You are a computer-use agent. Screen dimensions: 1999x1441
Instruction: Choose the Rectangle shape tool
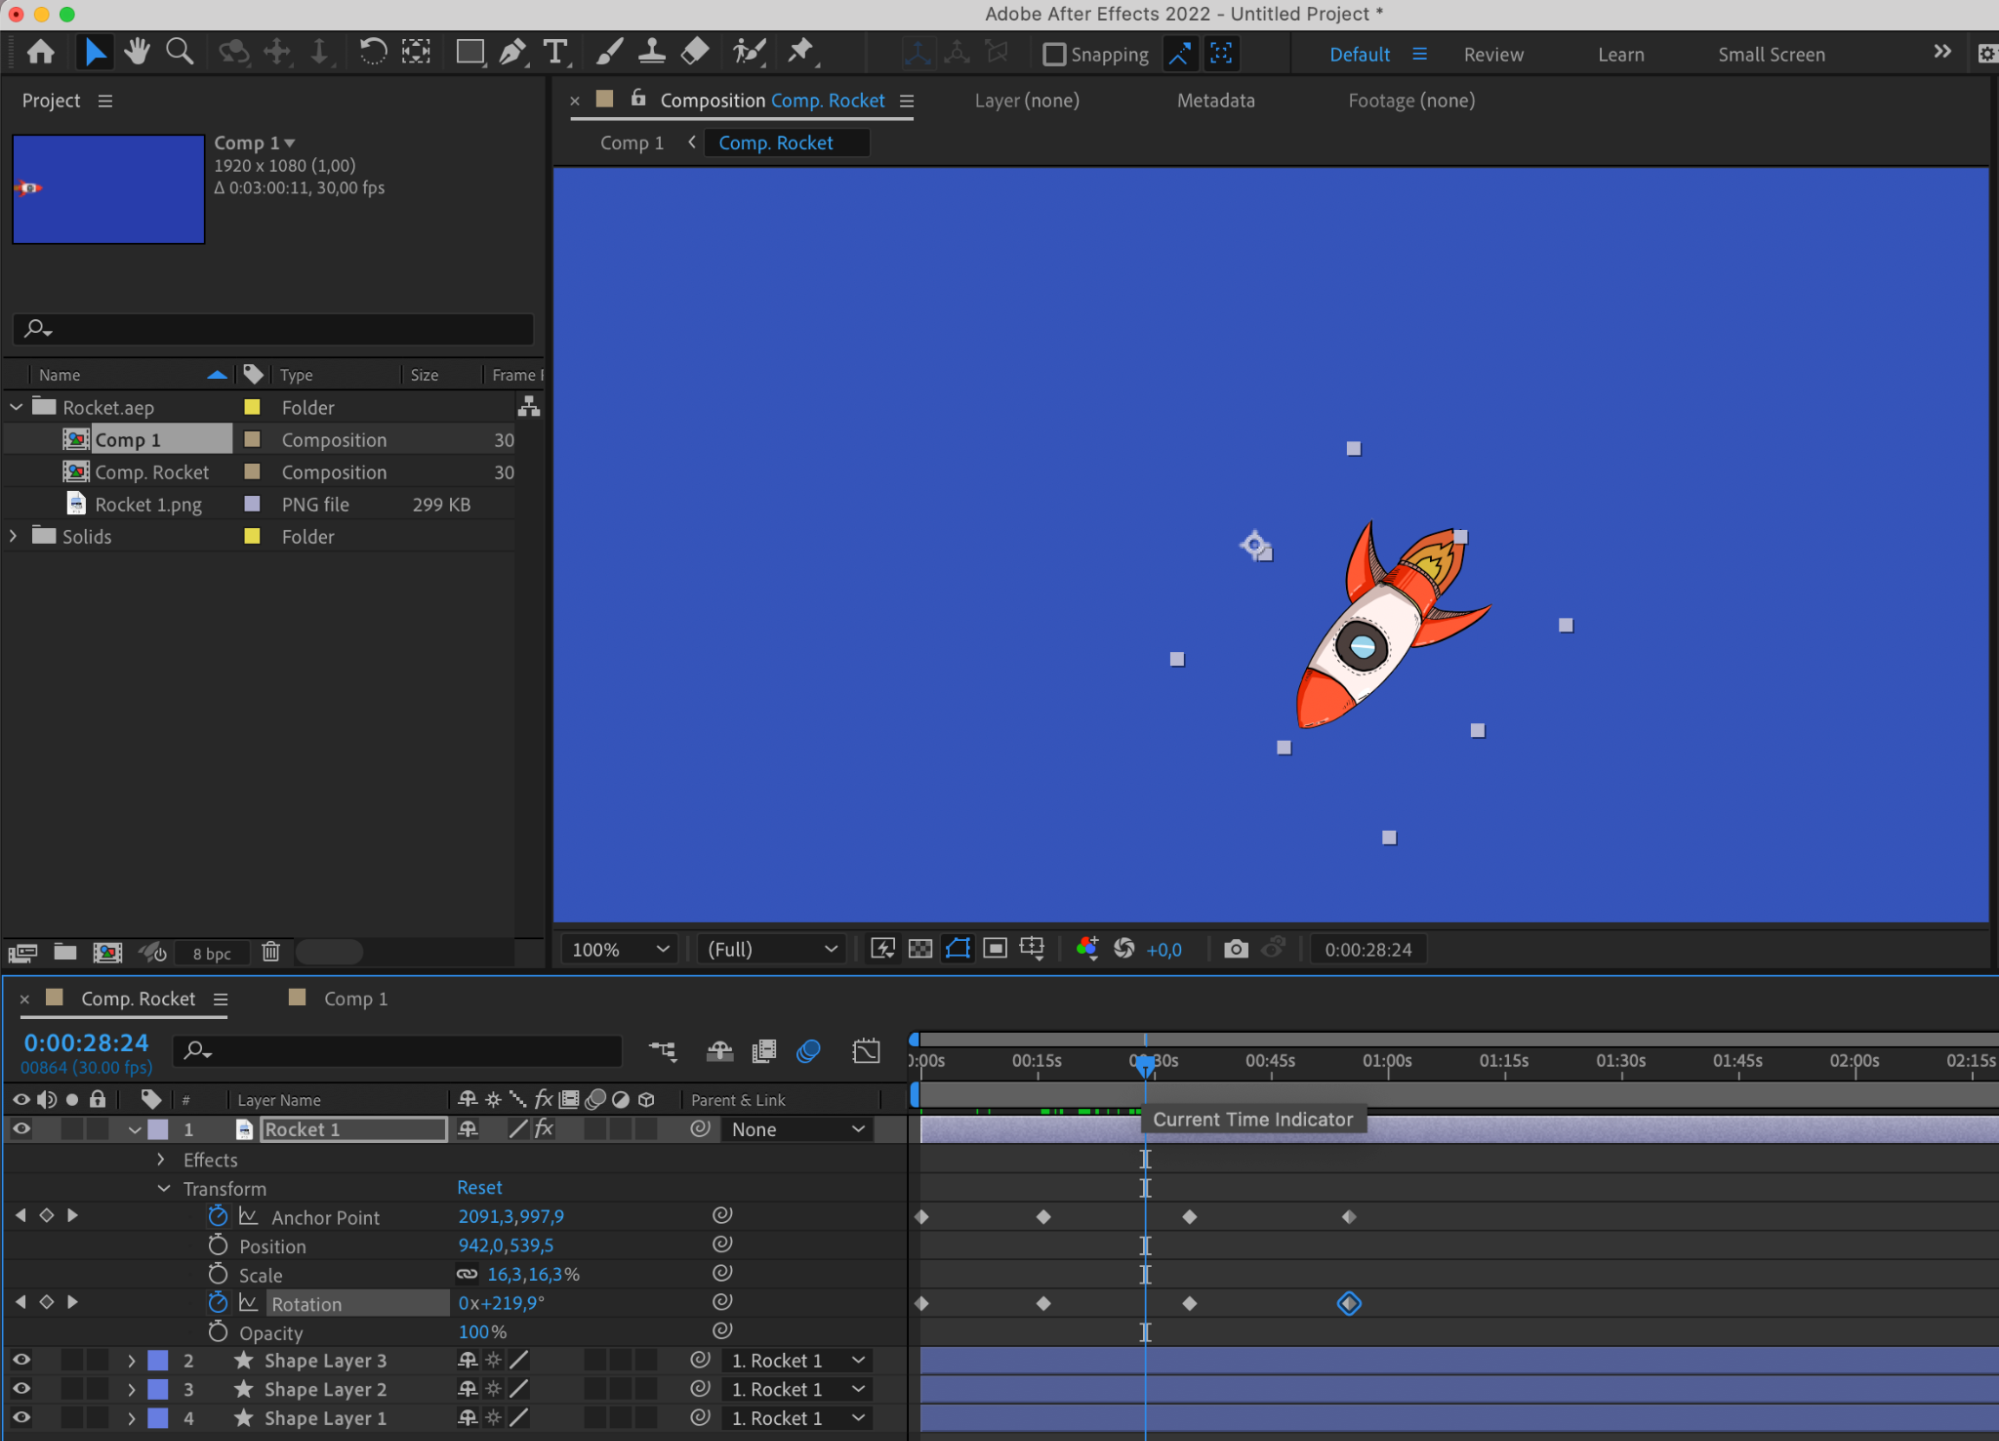pyautogui.click(x=469, y=52)
